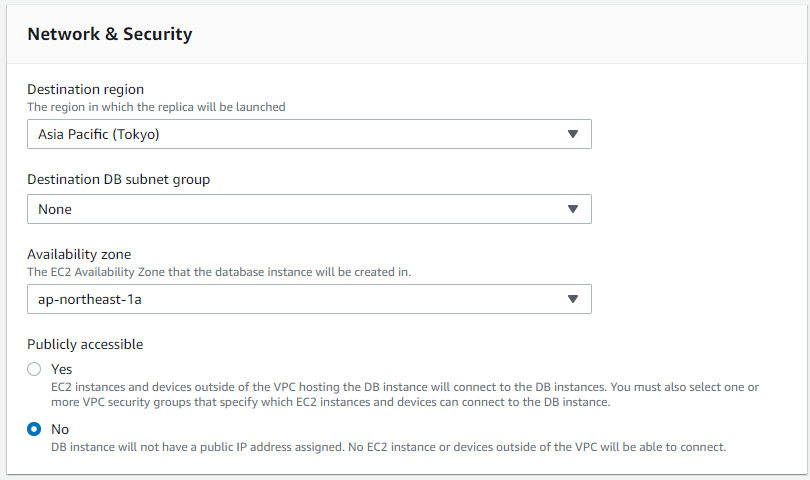Click the description text under No option
Image resolution: width=810 pixels, height=480 pixels.
(x=388, y=446)
